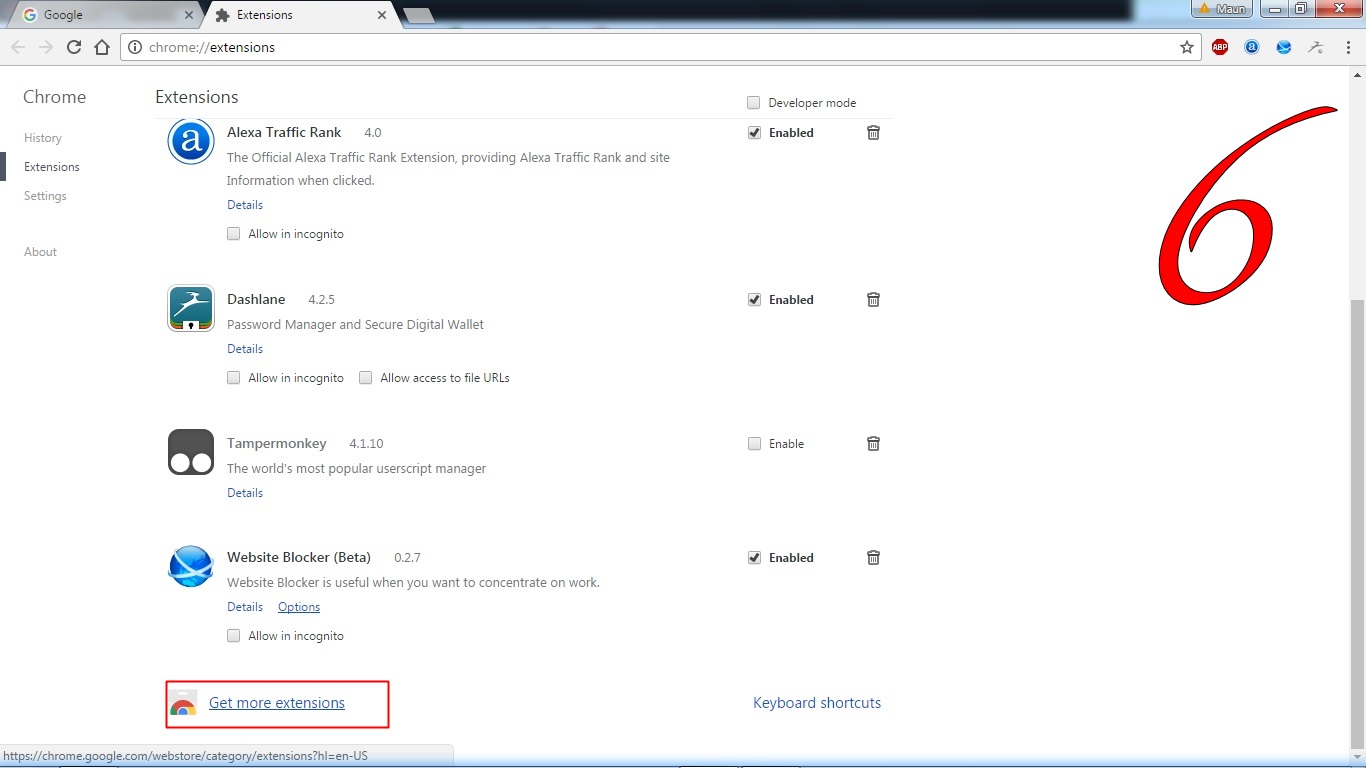
Task: Bookmark this page with the star icon
Action: 1187,47
